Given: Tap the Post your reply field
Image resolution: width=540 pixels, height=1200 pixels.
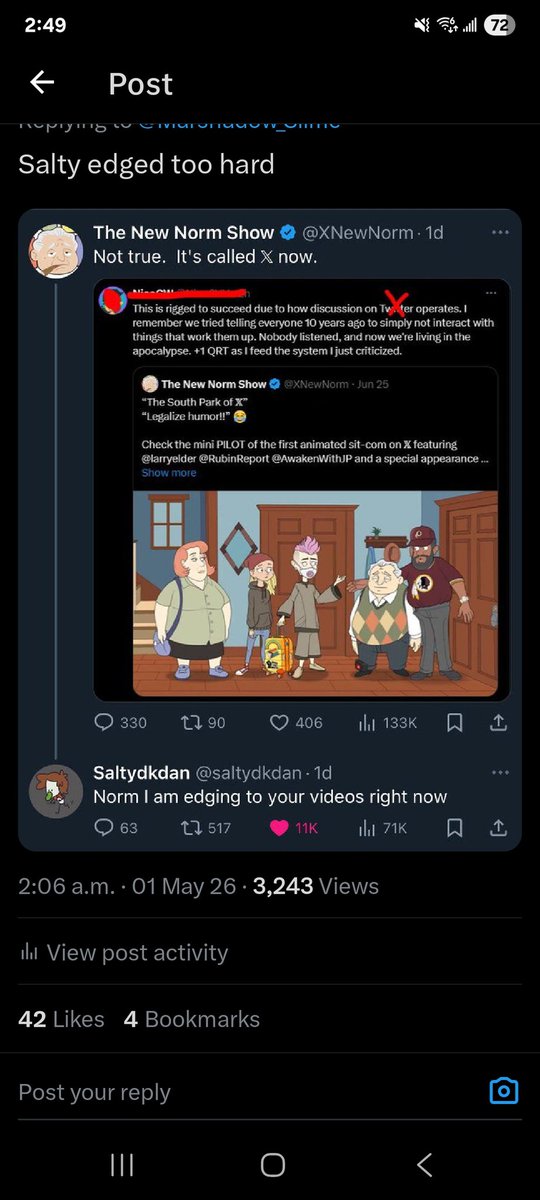Looking at the screenshot, I should [x=240, y=1092].
